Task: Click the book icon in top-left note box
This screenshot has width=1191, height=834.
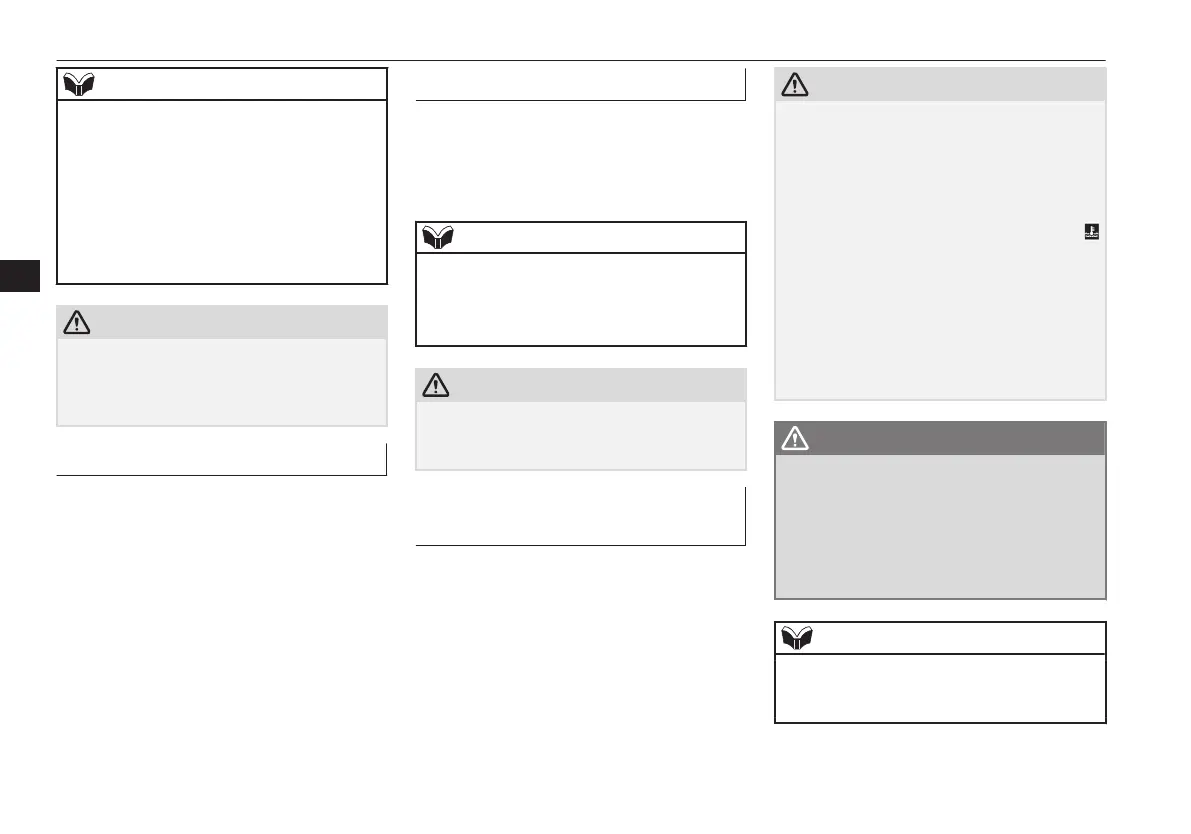Action: point(78,84)
